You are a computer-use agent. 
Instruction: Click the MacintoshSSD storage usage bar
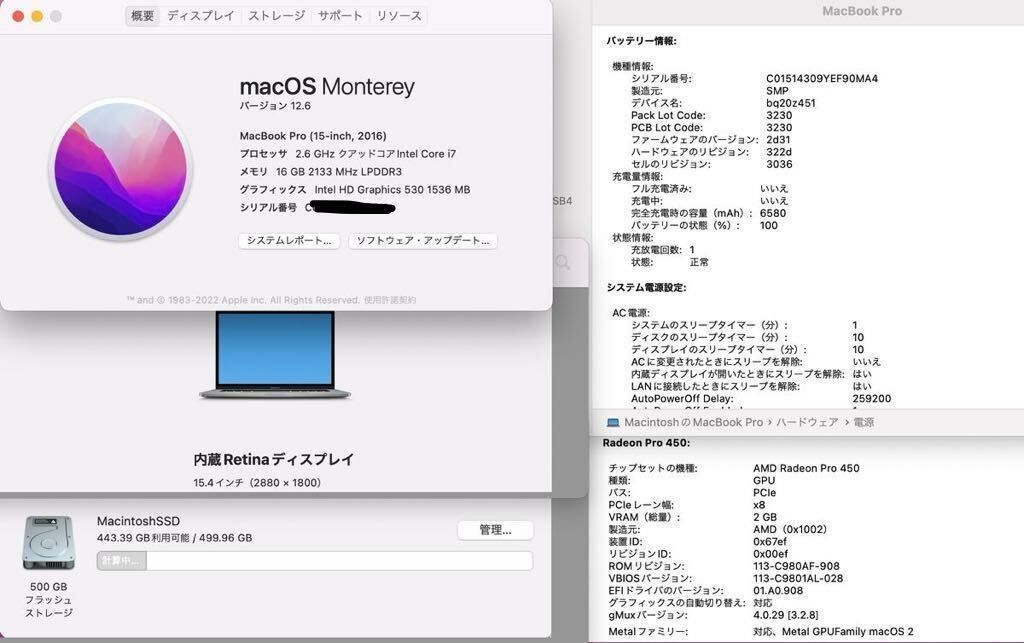[x=315, y=561]
